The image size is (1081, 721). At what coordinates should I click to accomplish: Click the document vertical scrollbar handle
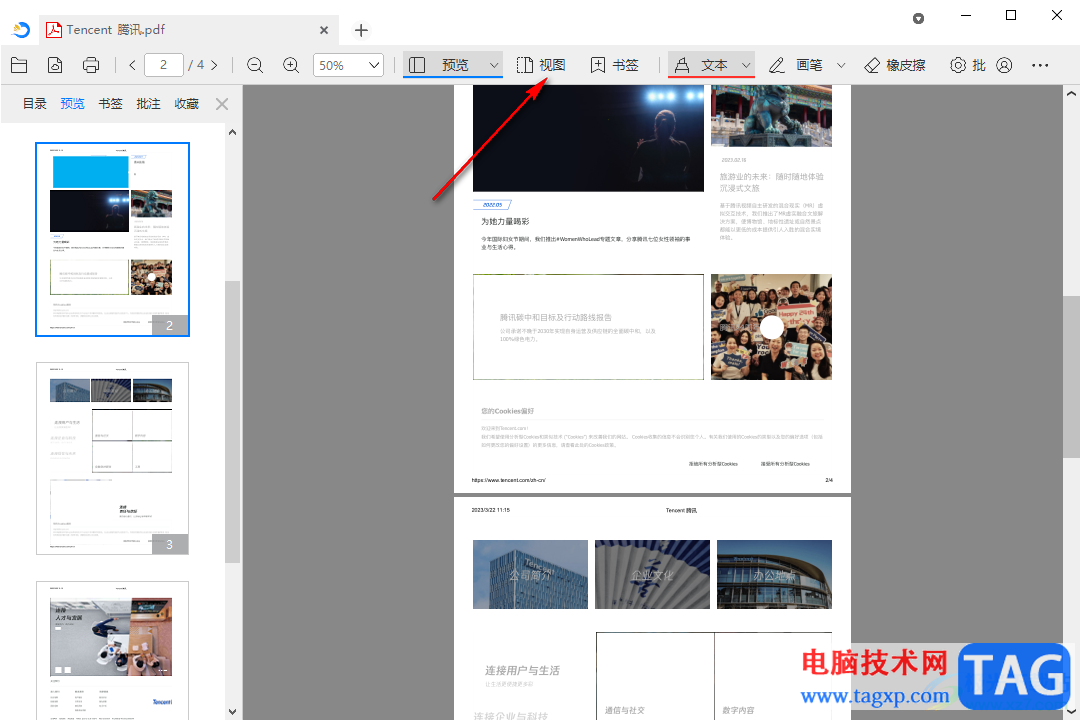[1071, 377]
